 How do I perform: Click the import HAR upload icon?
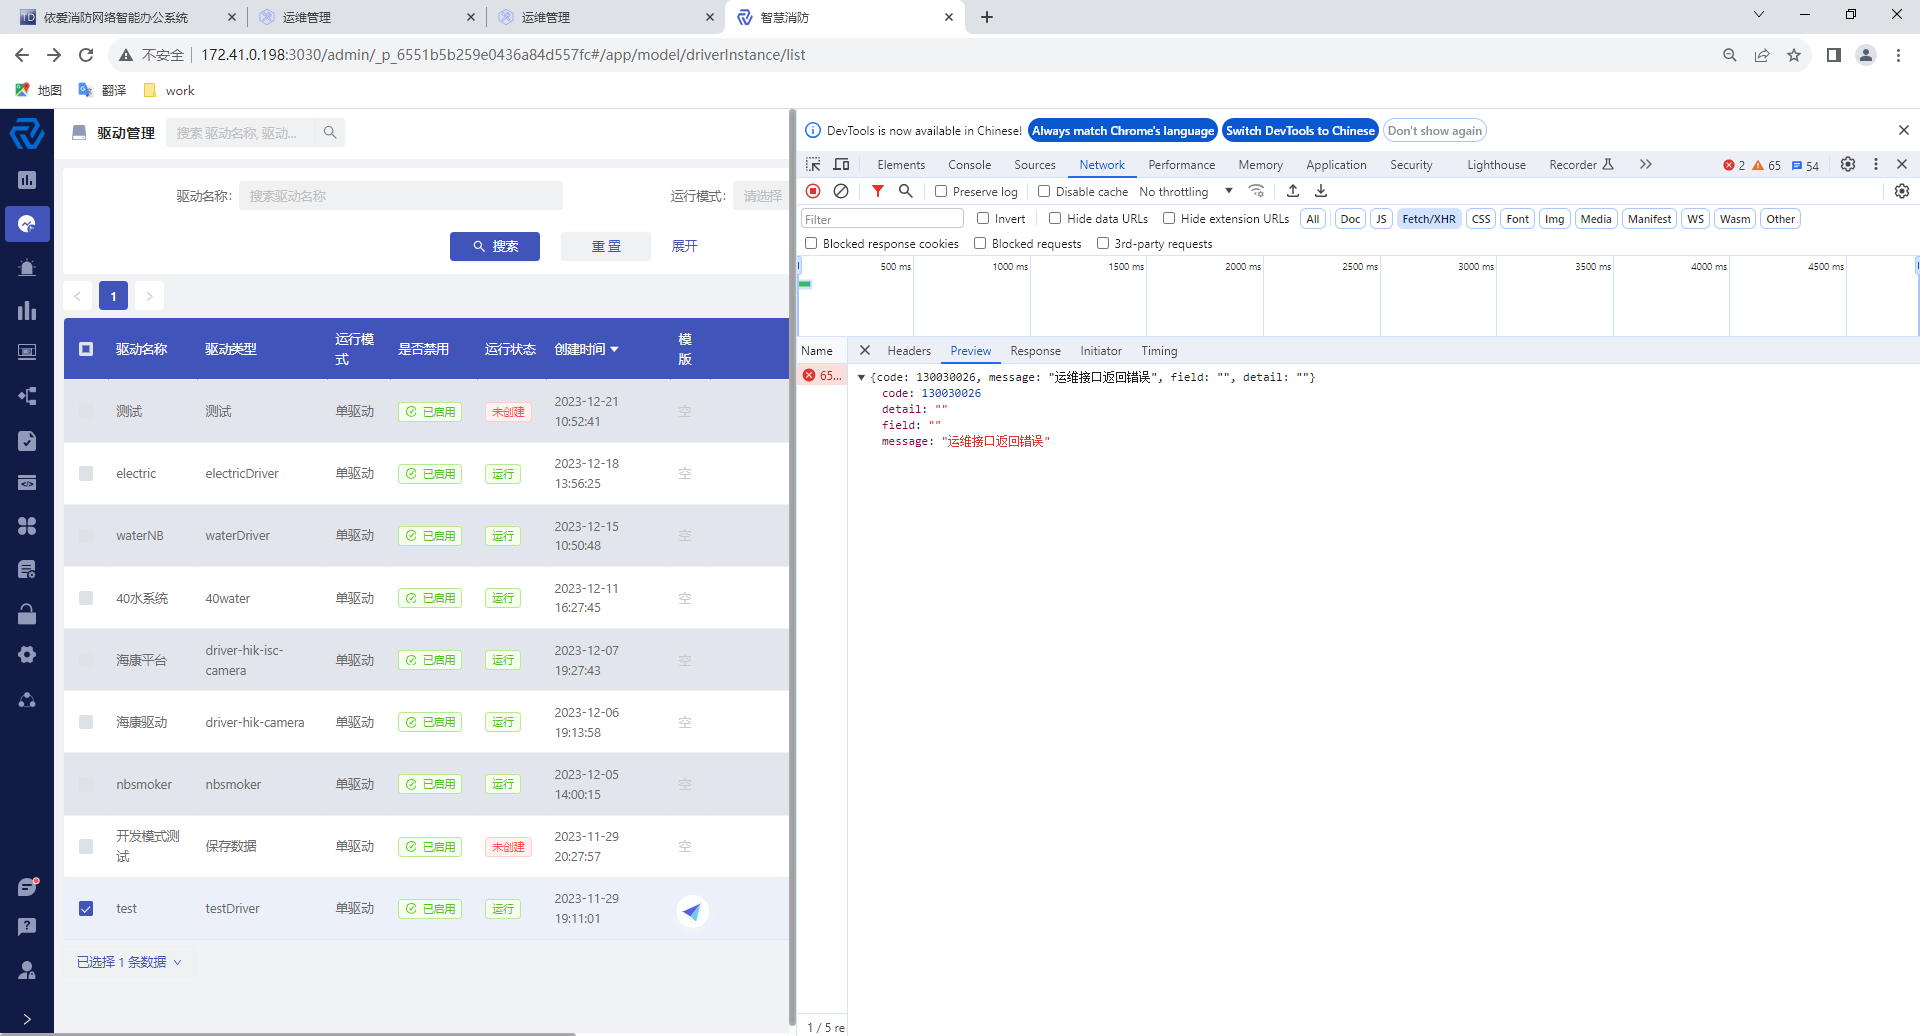[1293, 191]
